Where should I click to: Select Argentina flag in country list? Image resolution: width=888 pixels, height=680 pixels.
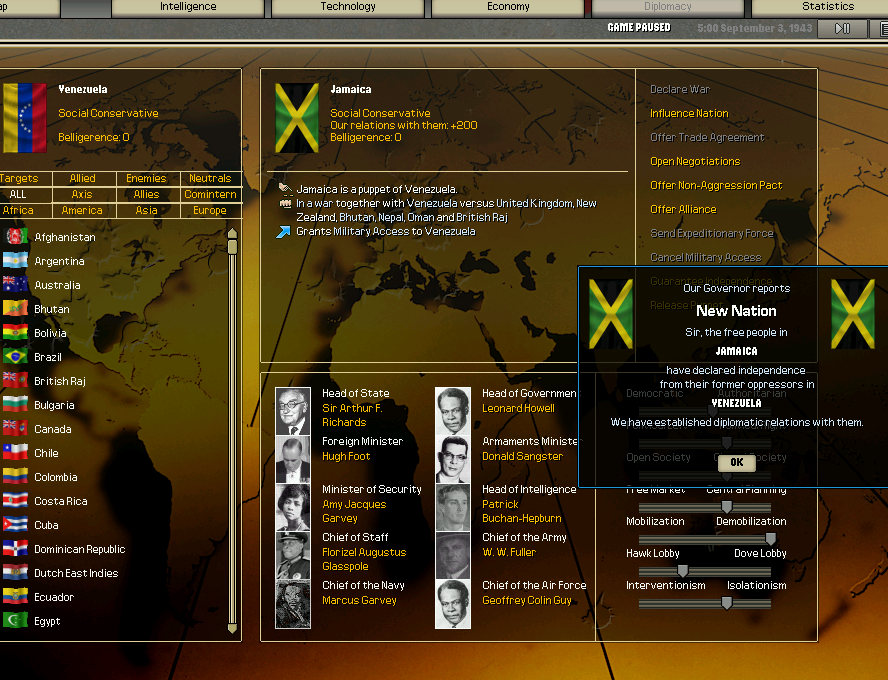15,260
